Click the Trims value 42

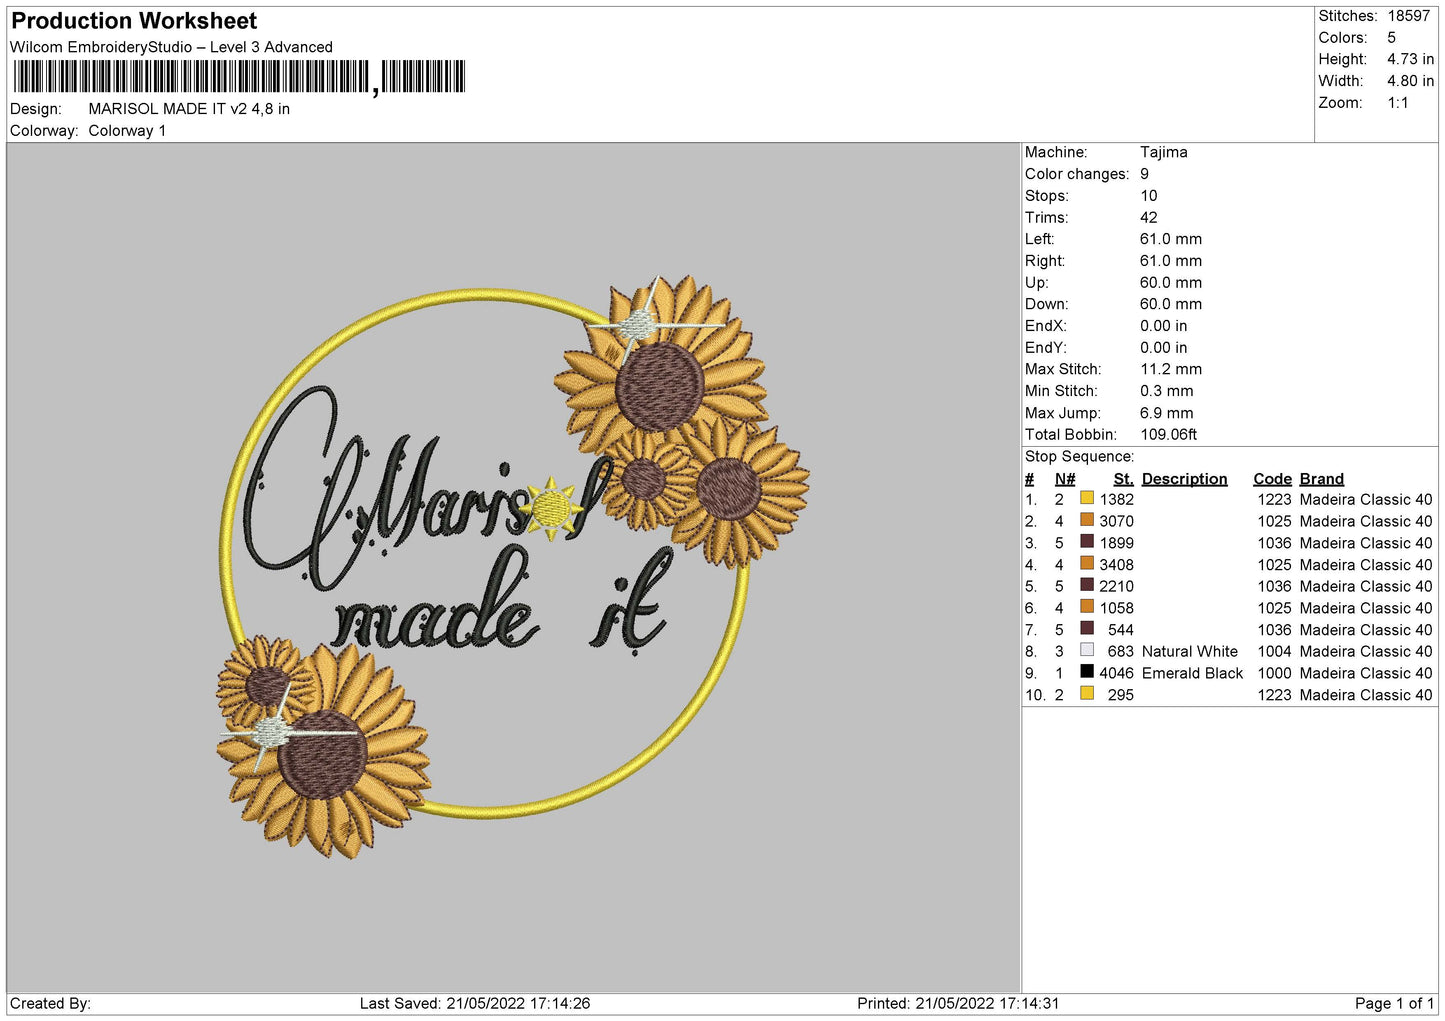click(1149, 218)
